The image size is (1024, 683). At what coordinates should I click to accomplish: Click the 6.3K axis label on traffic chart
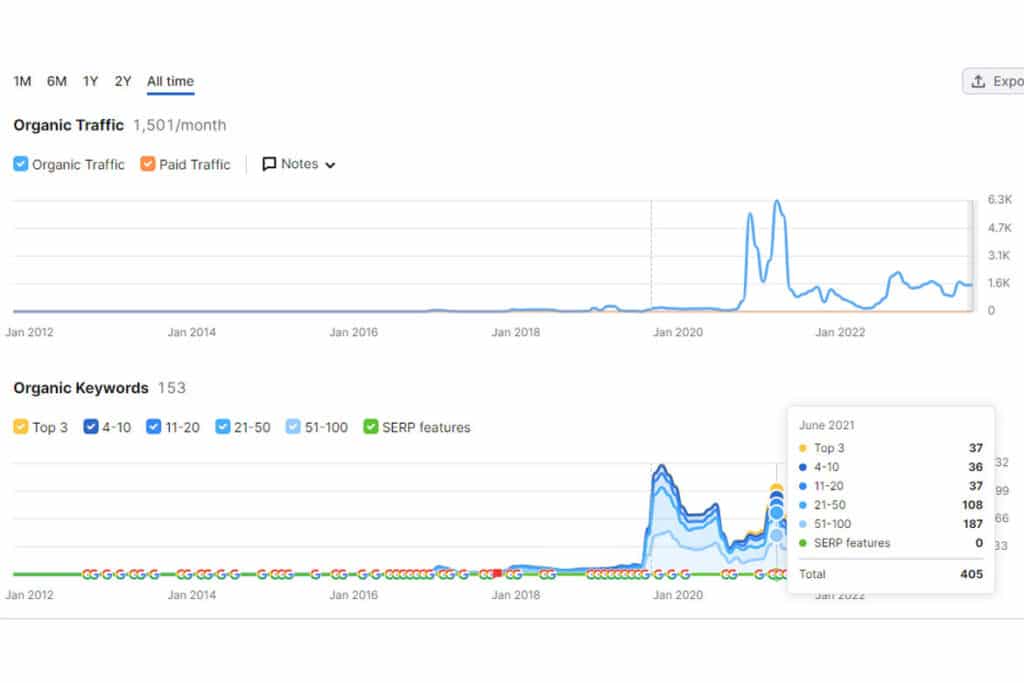click(x=999, y=199)
